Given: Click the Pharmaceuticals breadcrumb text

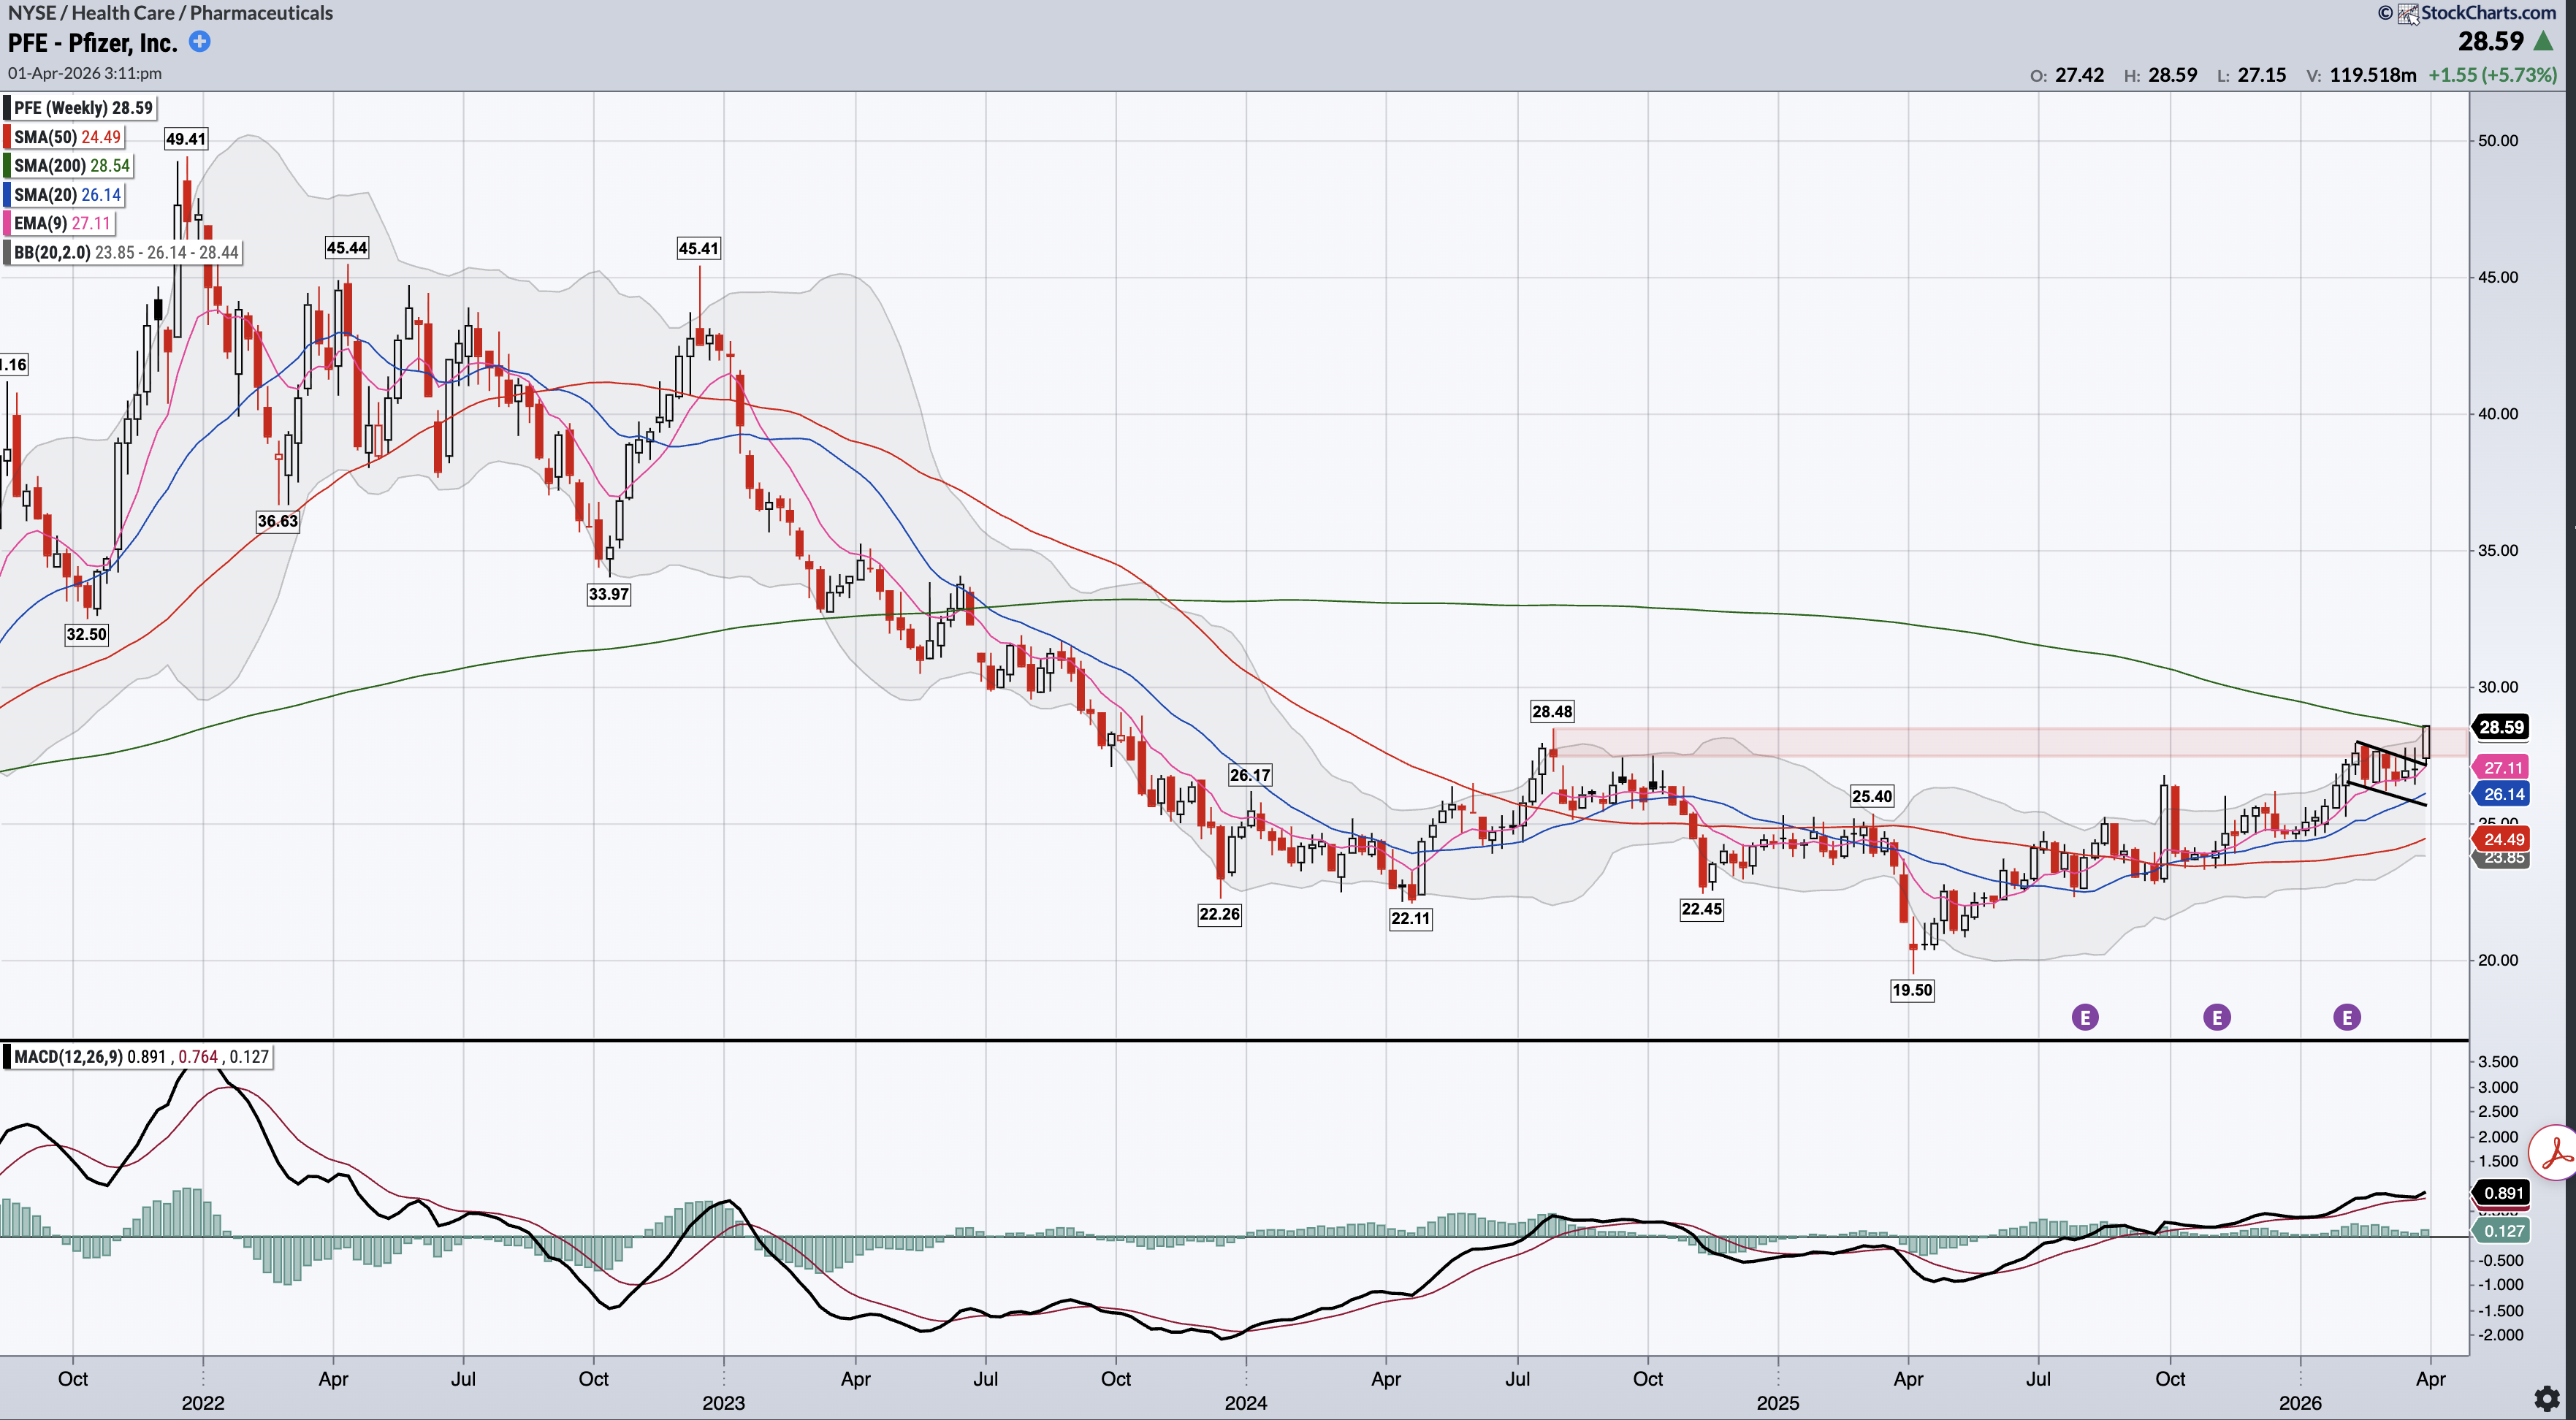Looking at the screenshot, I should [x=261, y=13].
